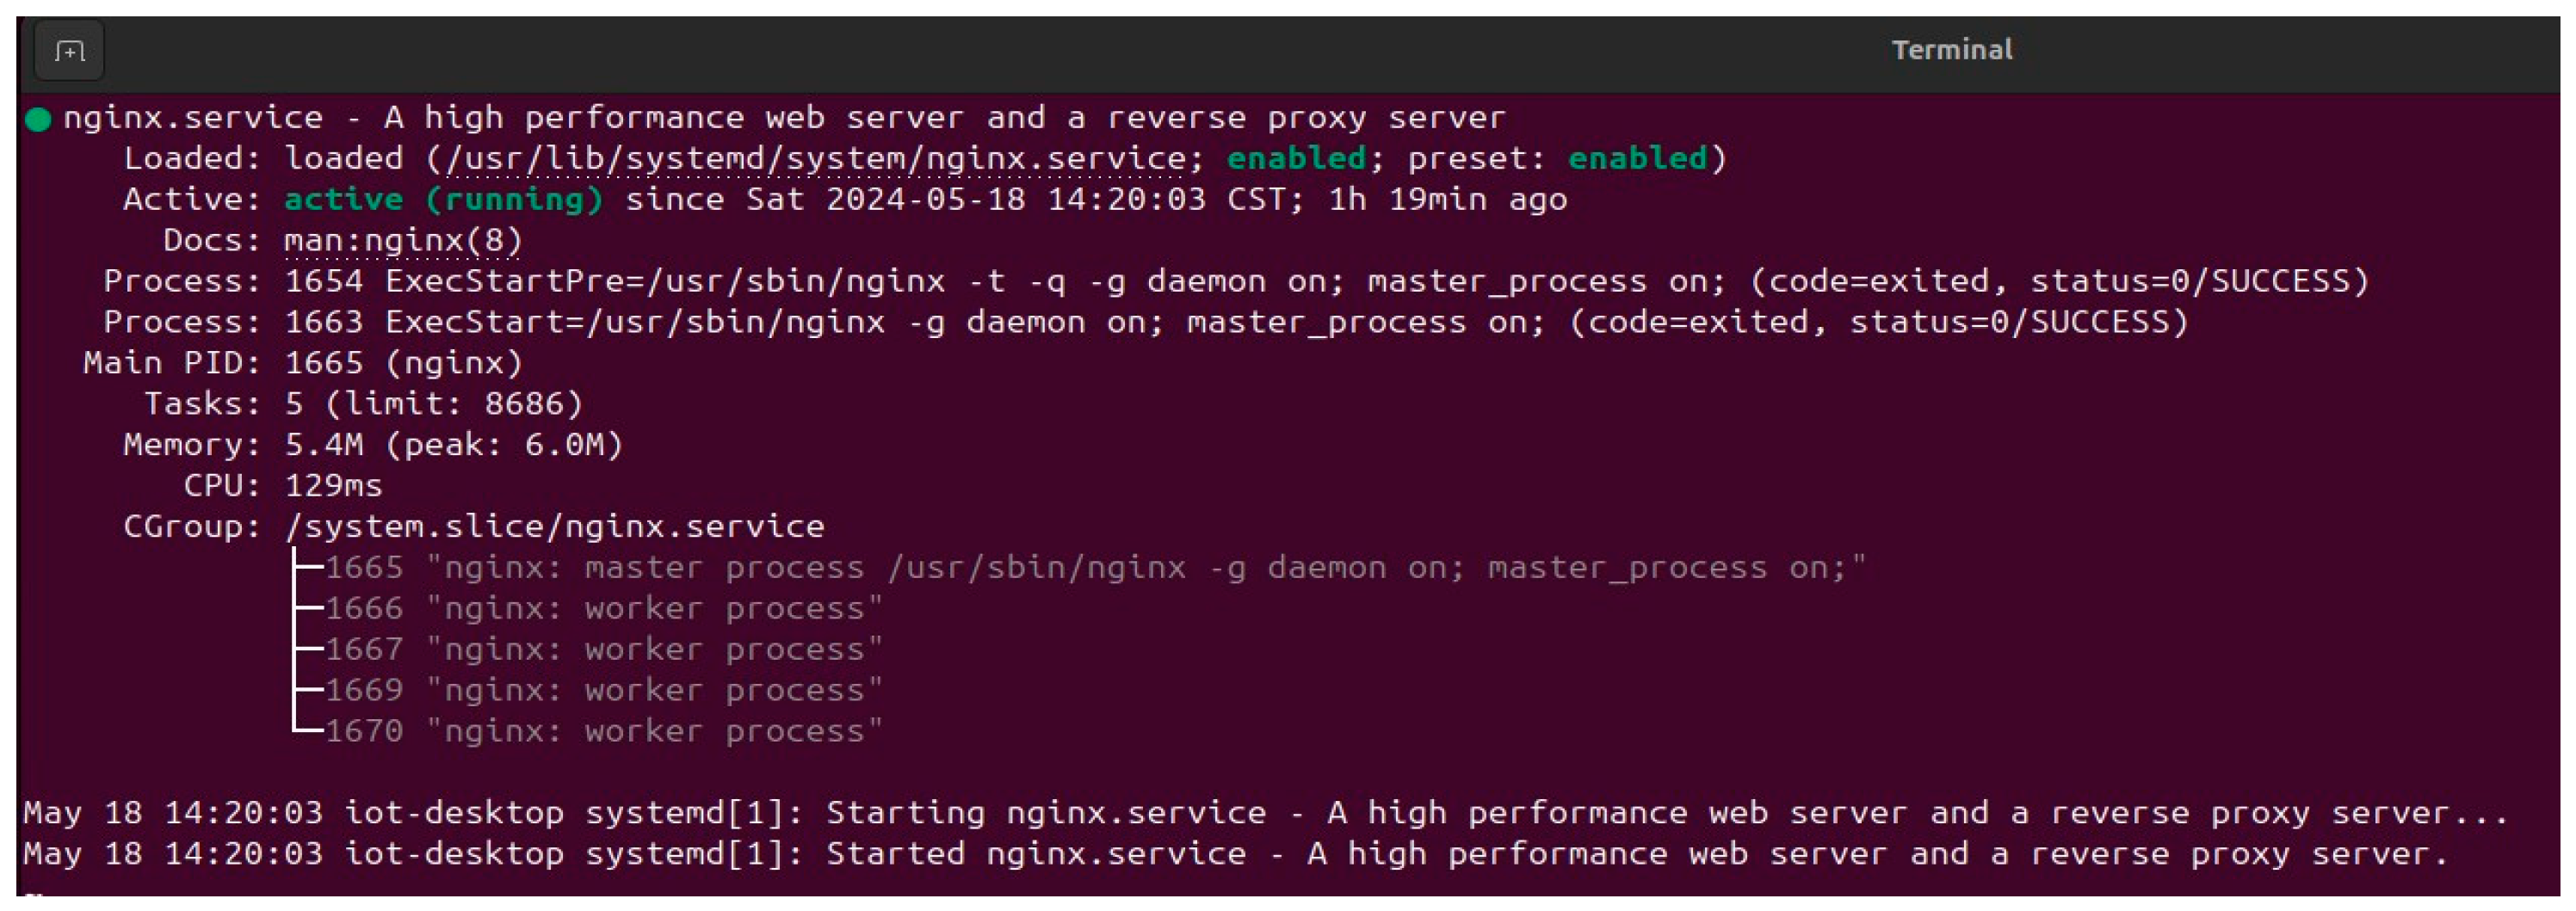Click the 'Started nginx.service' log line
2576x911 pixels.
point(1235,853)
